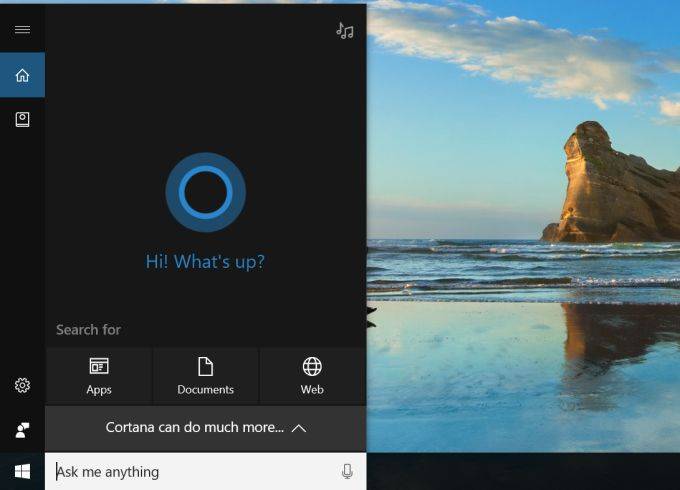
Task: Search for Apps
Action: pos(99,376)
